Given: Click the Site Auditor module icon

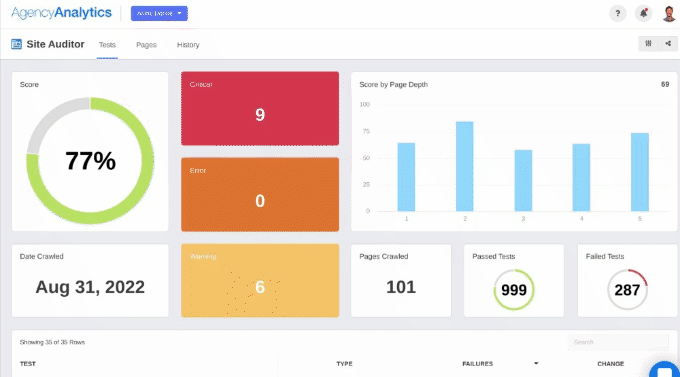Looking at the screenshot, I should point(16,44).
